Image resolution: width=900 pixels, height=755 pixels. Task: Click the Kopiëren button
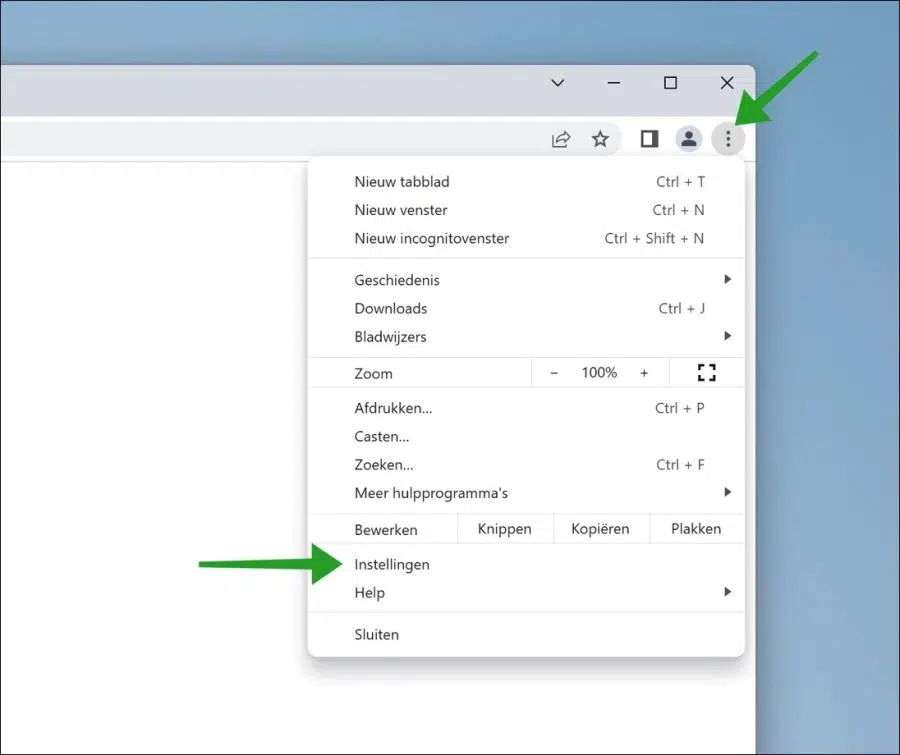pos(601,529)
